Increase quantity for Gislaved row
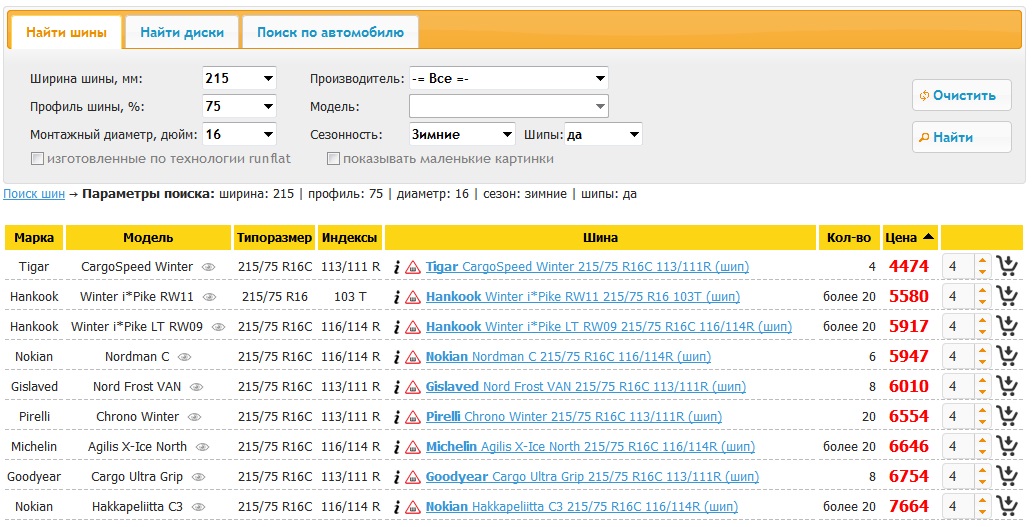Viewport: 1032px width, 527px height. pyautogui.click(x=983, y=381)
